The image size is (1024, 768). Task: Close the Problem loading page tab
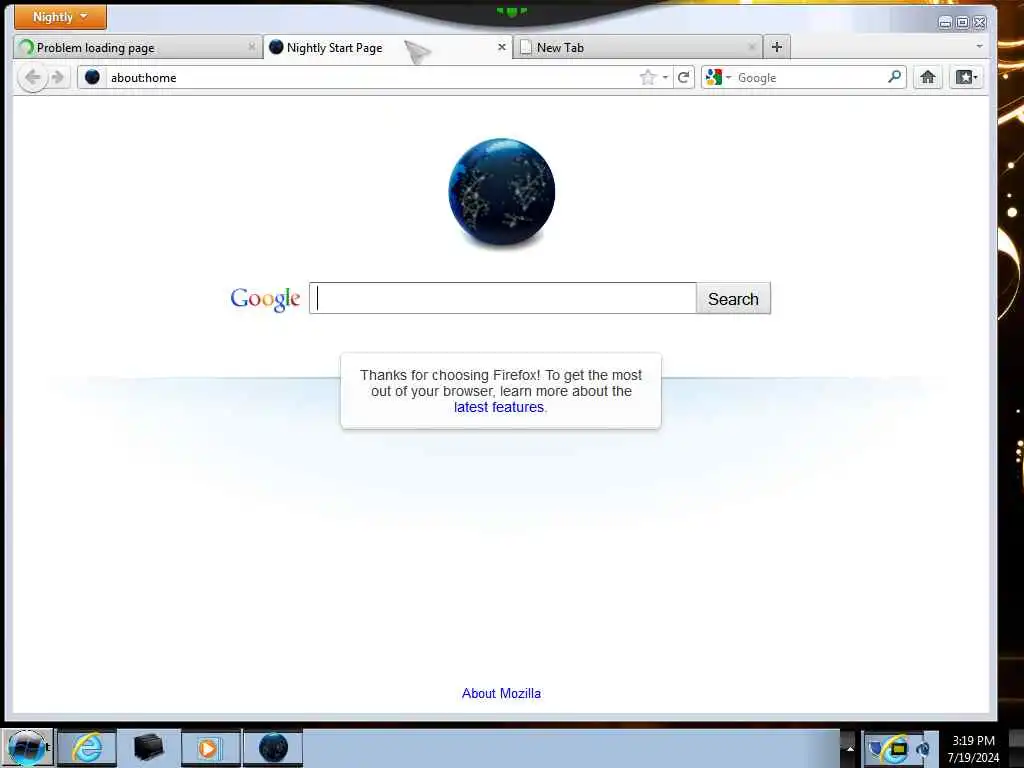click(x=251, y=47)
